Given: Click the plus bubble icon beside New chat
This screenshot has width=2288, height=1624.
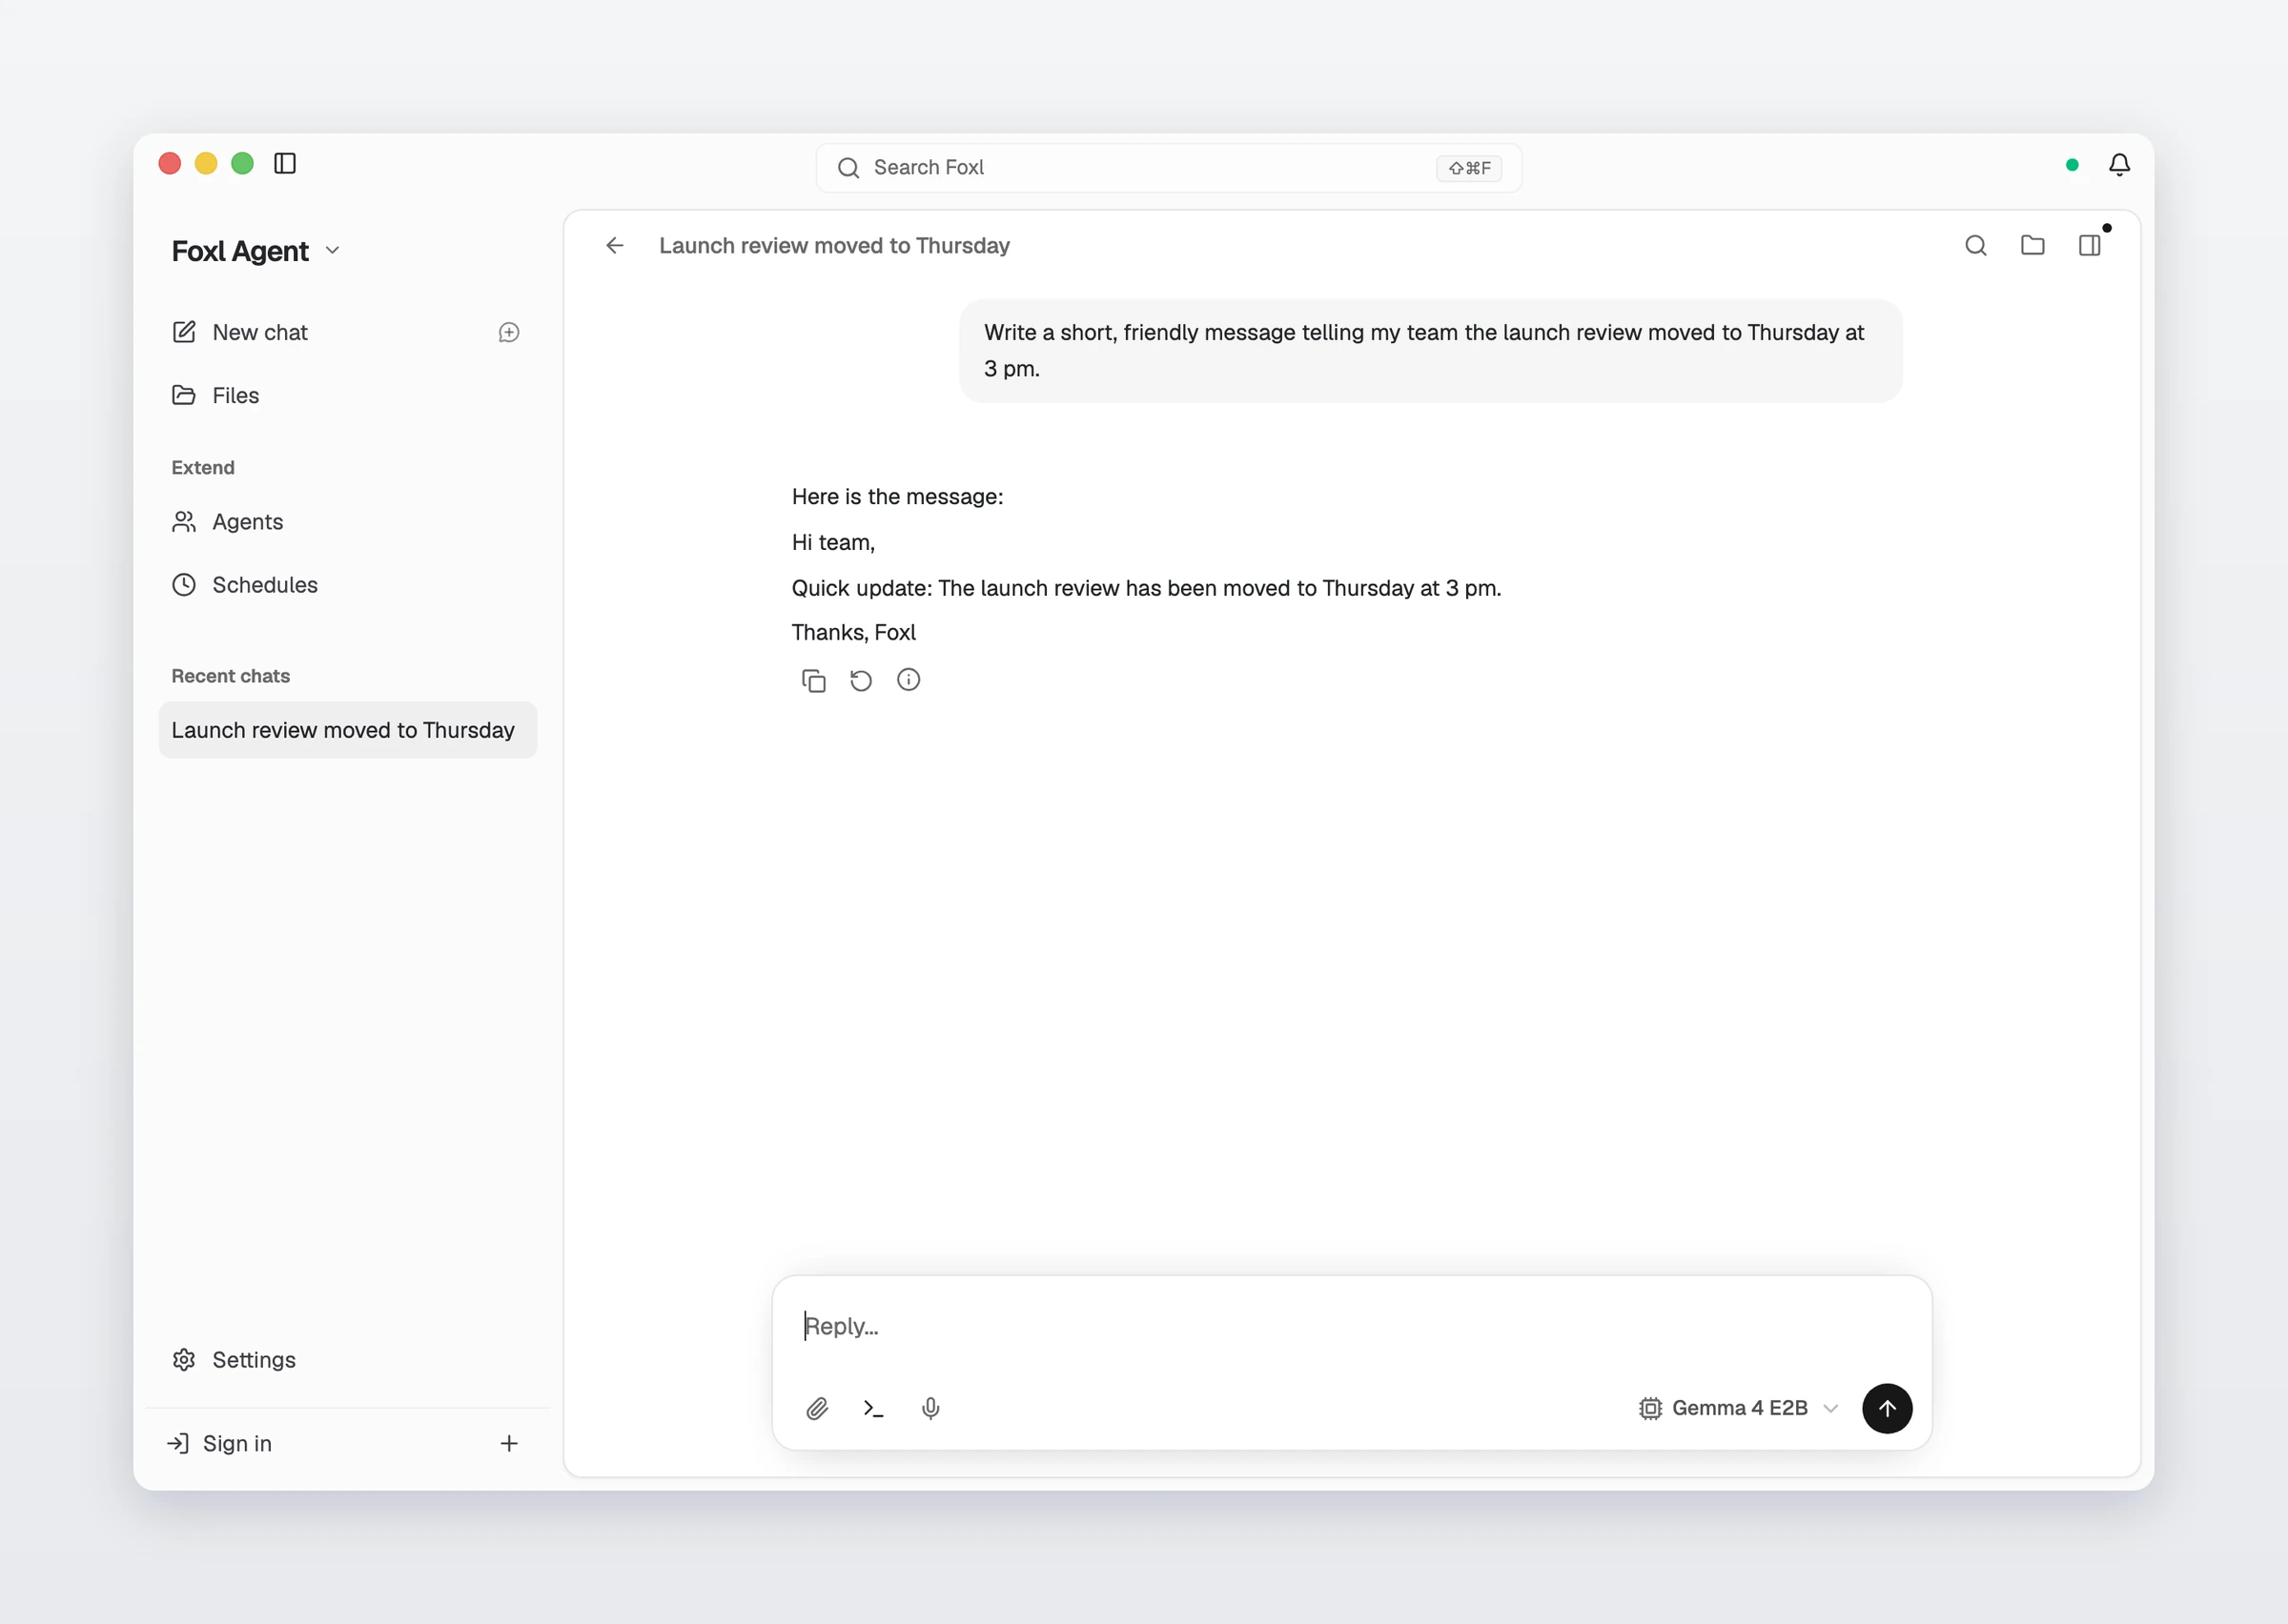Looking at the screenshot, I should [x=508, y=333].
